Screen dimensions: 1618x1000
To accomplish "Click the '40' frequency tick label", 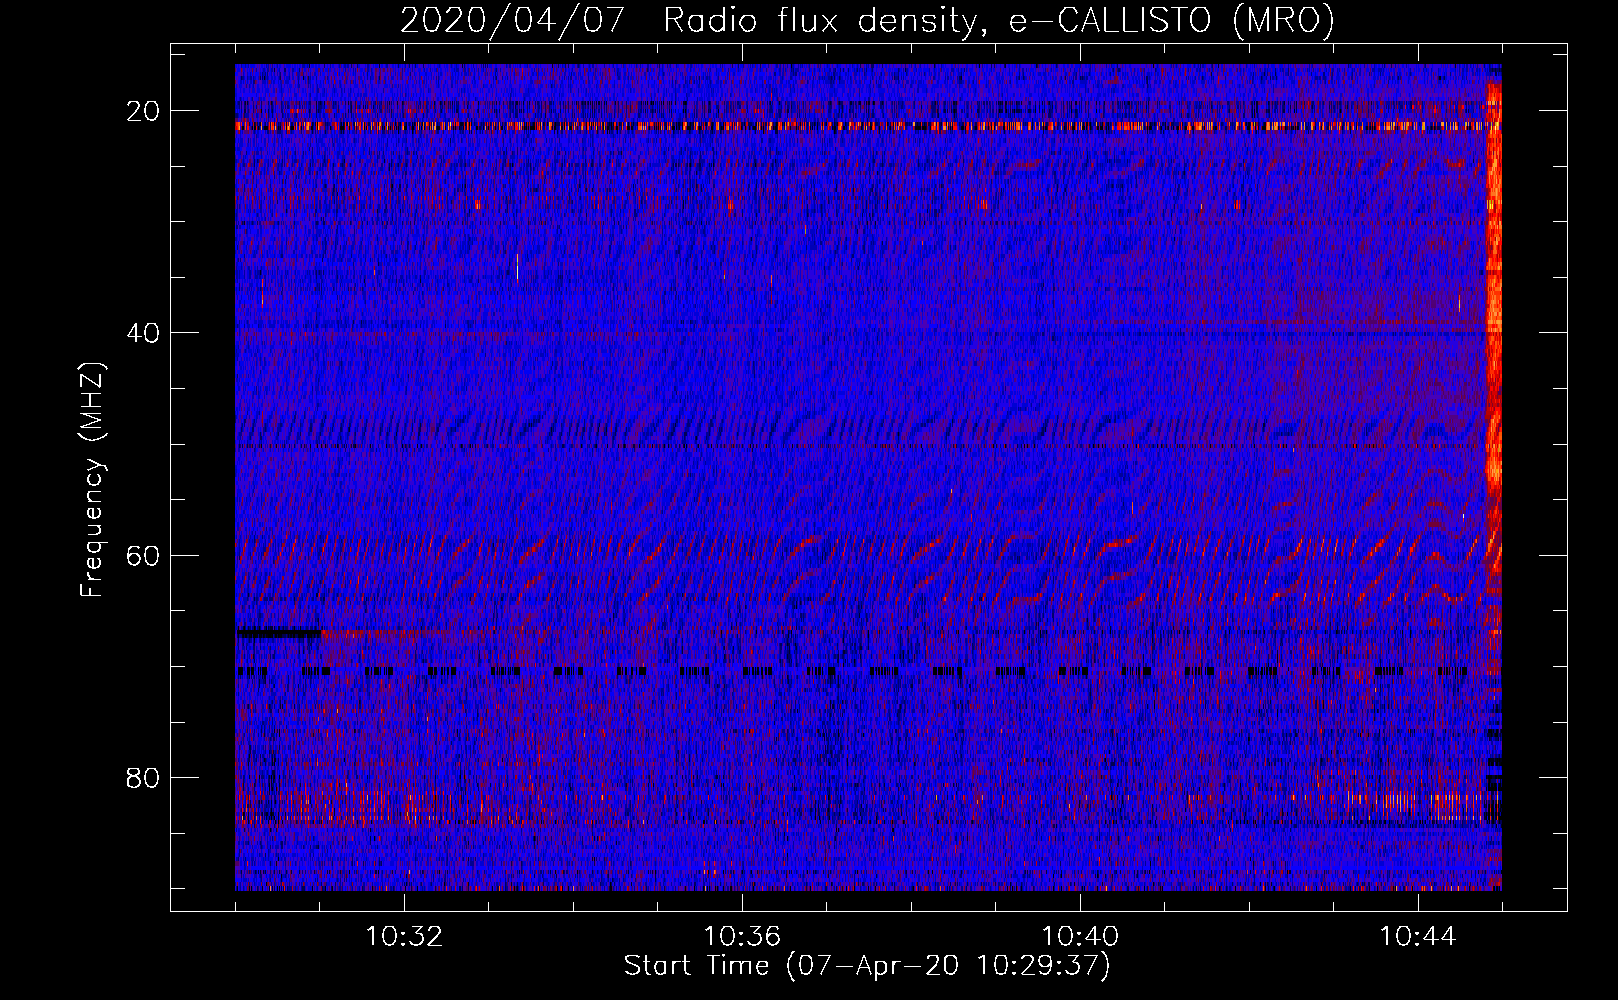I will pos(144,333).
